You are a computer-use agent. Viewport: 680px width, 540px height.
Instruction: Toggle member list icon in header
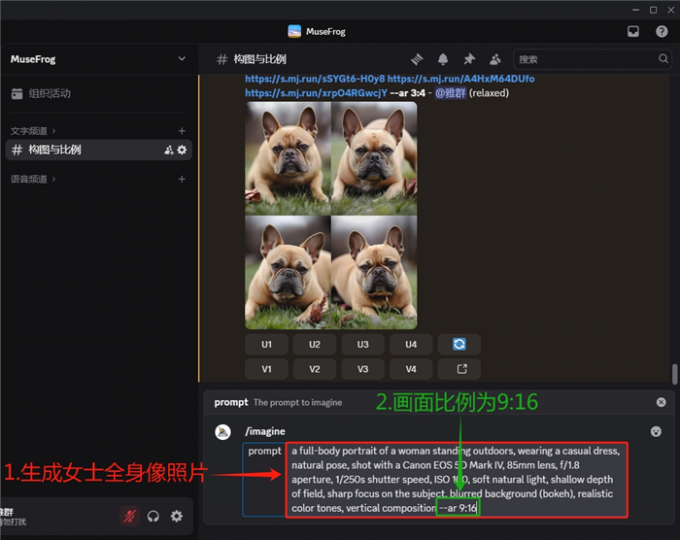(495, 59)
